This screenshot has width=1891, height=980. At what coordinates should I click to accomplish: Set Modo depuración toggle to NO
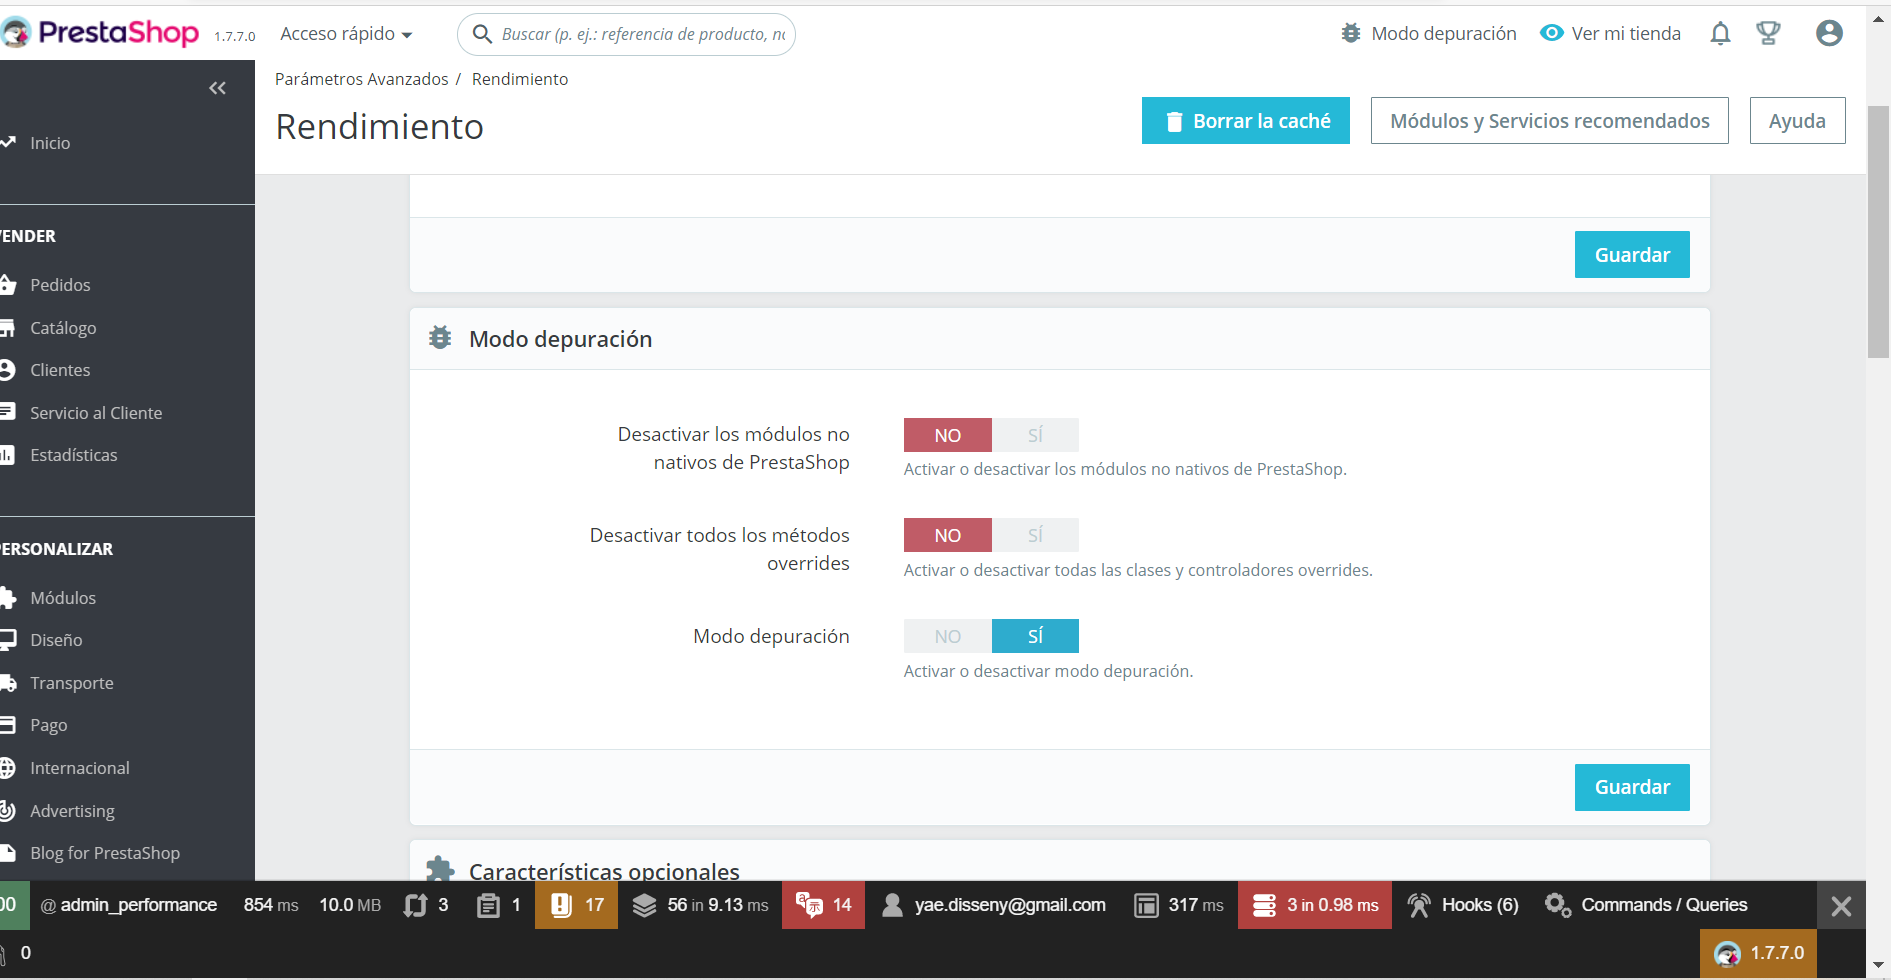[947, 636]
